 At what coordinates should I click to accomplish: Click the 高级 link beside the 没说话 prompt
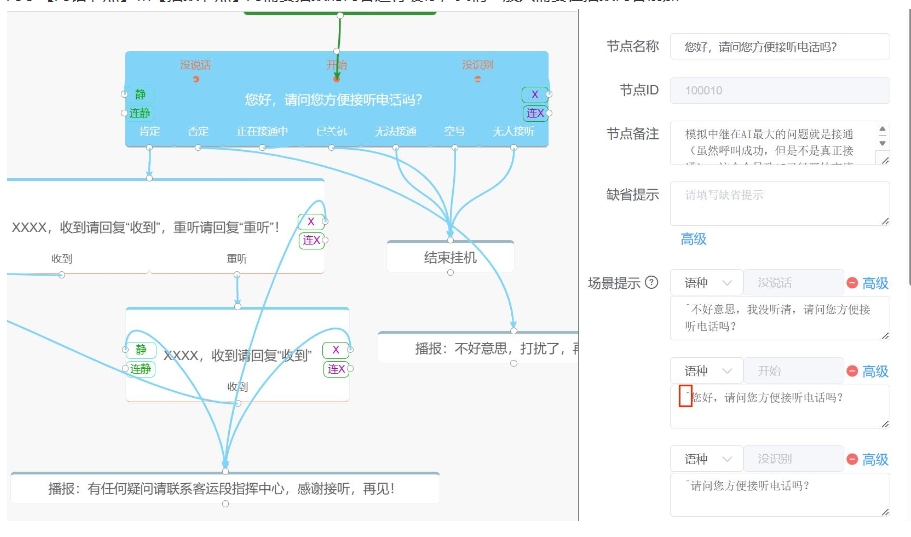(875, 283)
